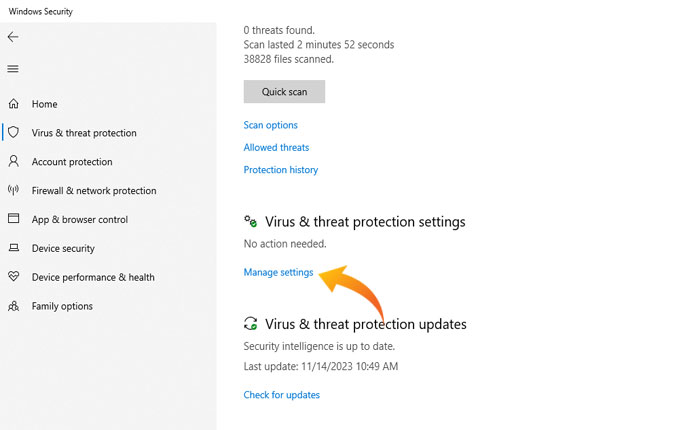This screenshot has height=430, width=700.
Task: Click Manage settings link
Action: point(278,272)
